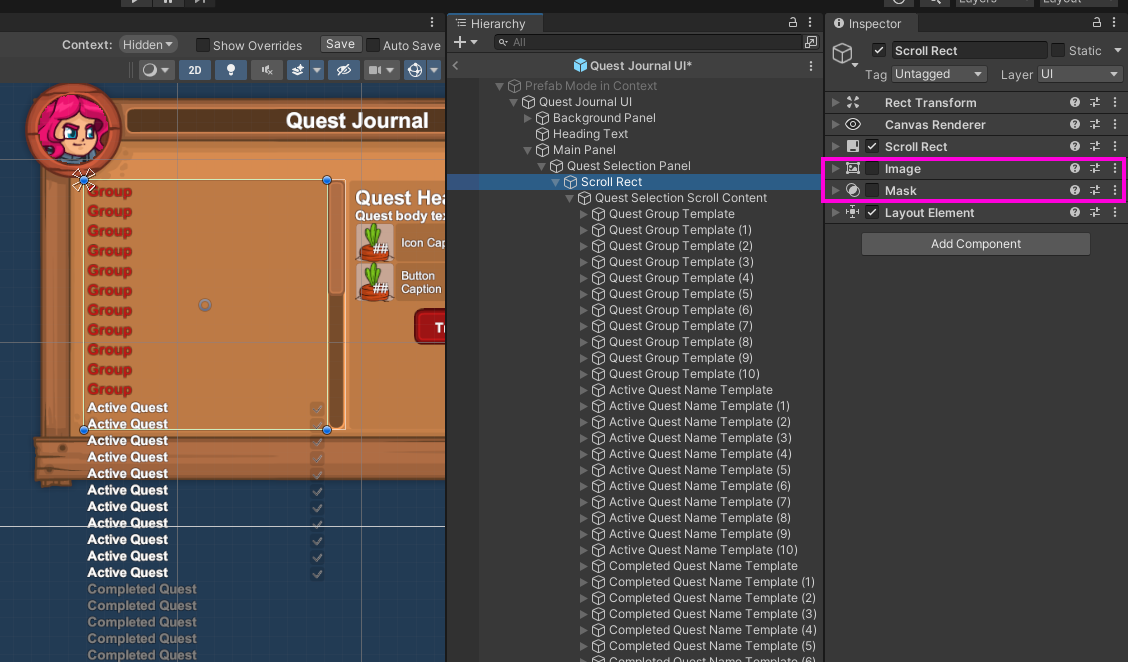Expand the Layout Element component
Viewport: 1128px width, 662px height.
click(835, 212)
